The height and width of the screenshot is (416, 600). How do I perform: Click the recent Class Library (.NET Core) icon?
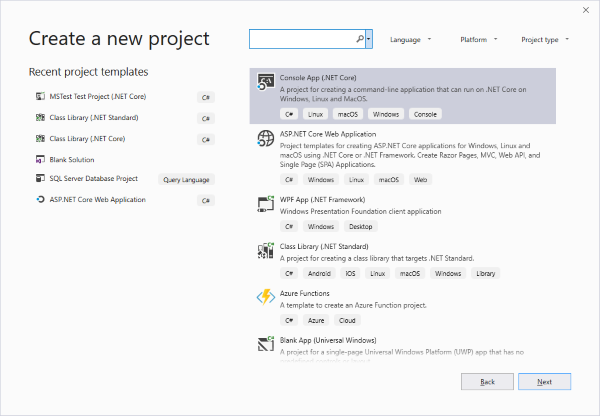(x=40, y=139)
